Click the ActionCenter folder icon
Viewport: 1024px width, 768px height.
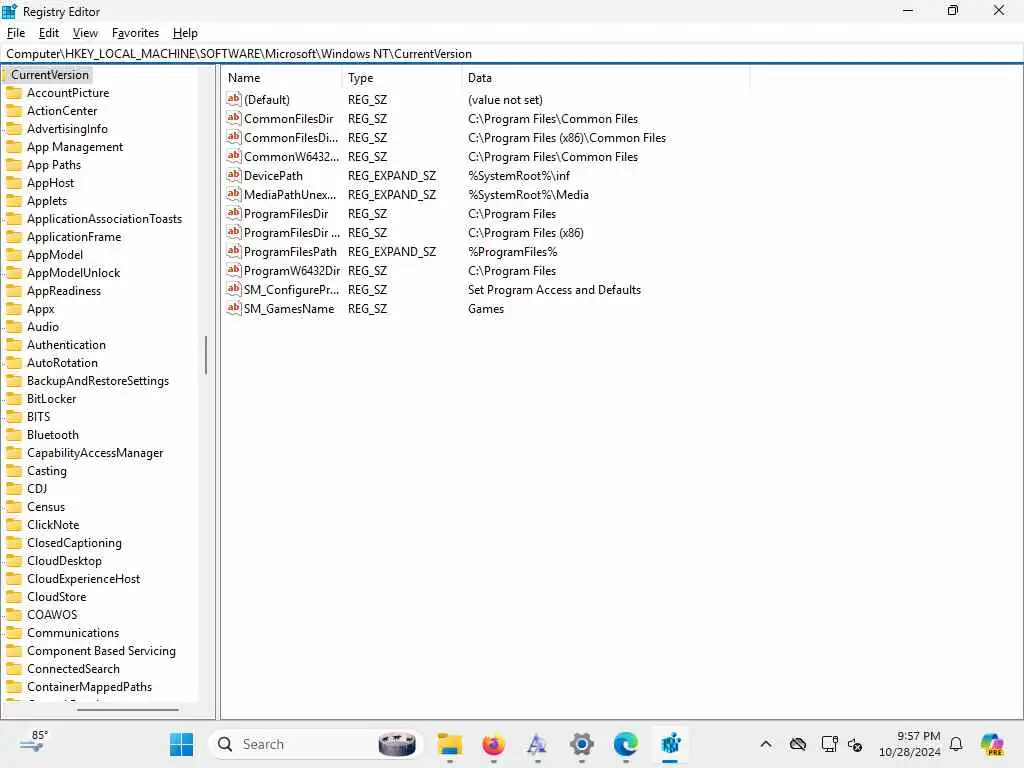(x=14, y=111)
